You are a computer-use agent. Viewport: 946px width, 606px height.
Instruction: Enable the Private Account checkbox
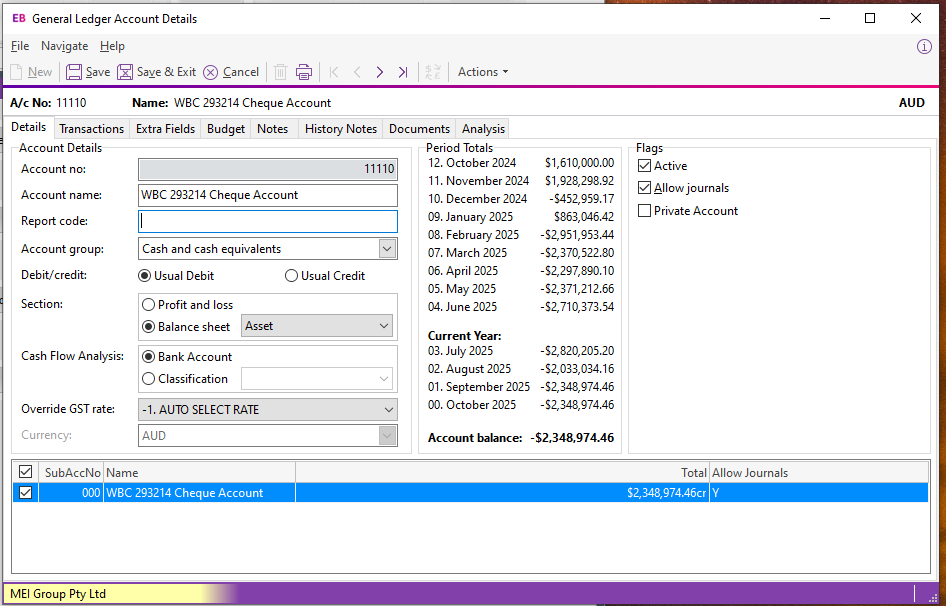(x=645, y=211)
